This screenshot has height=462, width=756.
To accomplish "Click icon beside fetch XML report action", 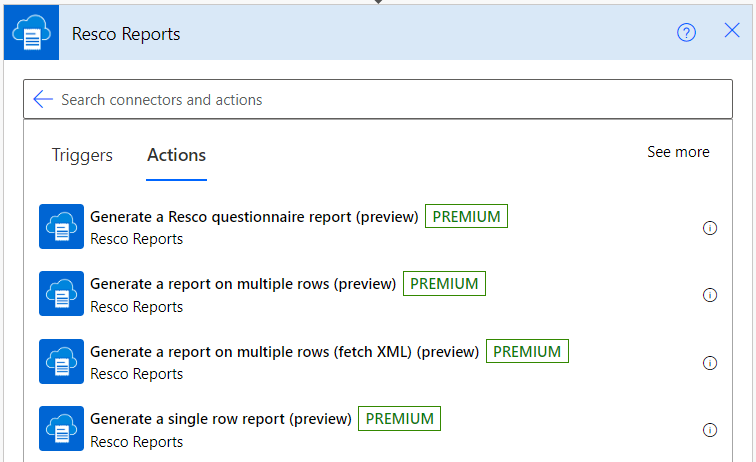I will pos(61,361).
